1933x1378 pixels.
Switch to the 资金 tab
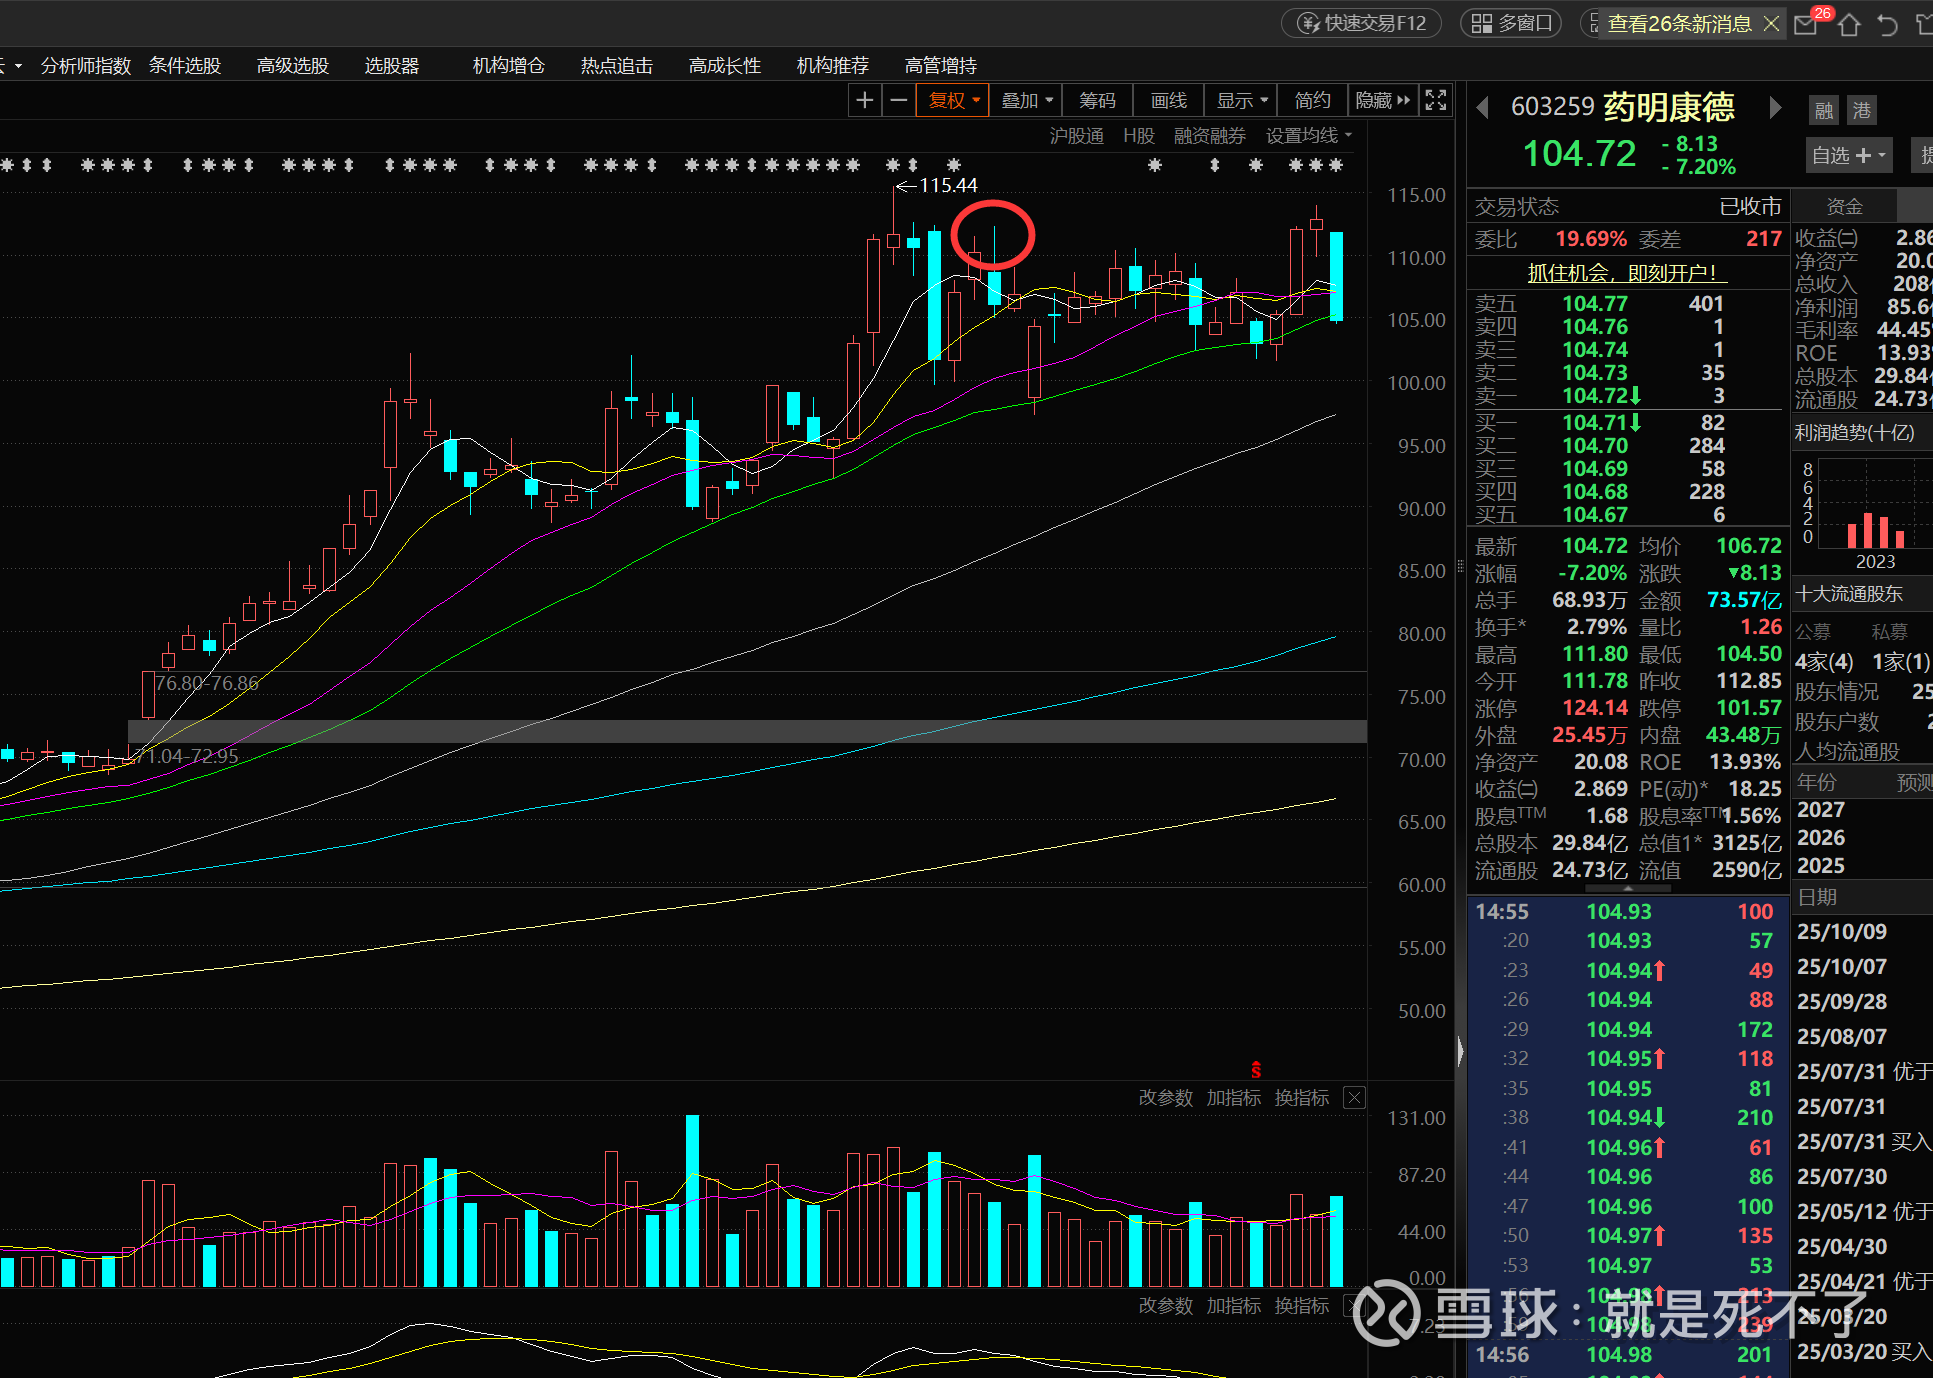coord(1844,206)
